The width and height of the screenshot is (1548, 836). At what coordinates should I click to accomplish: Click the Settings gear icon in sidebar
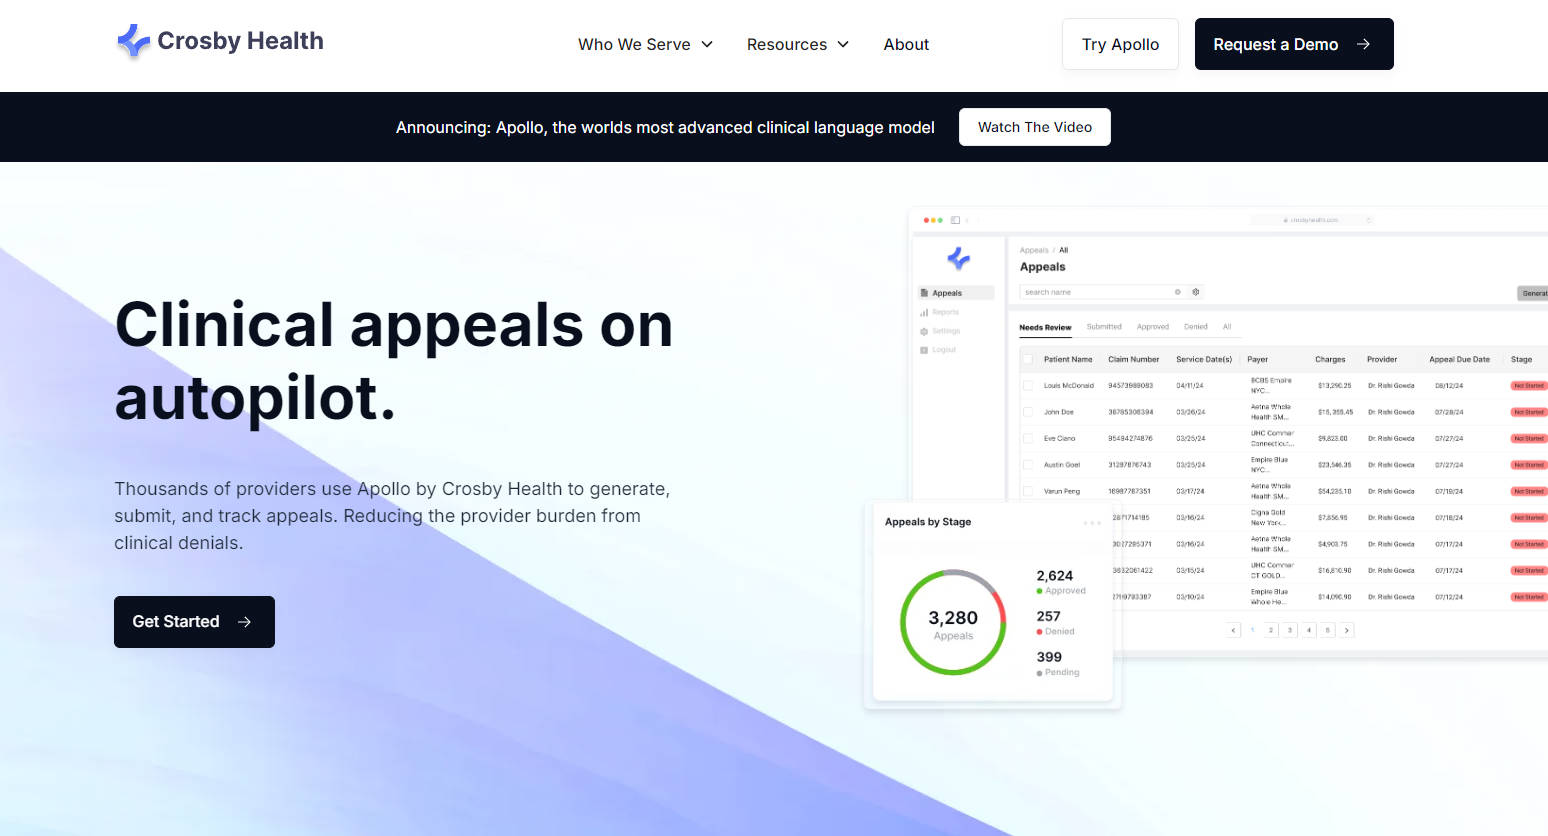[x=924, y=331]
